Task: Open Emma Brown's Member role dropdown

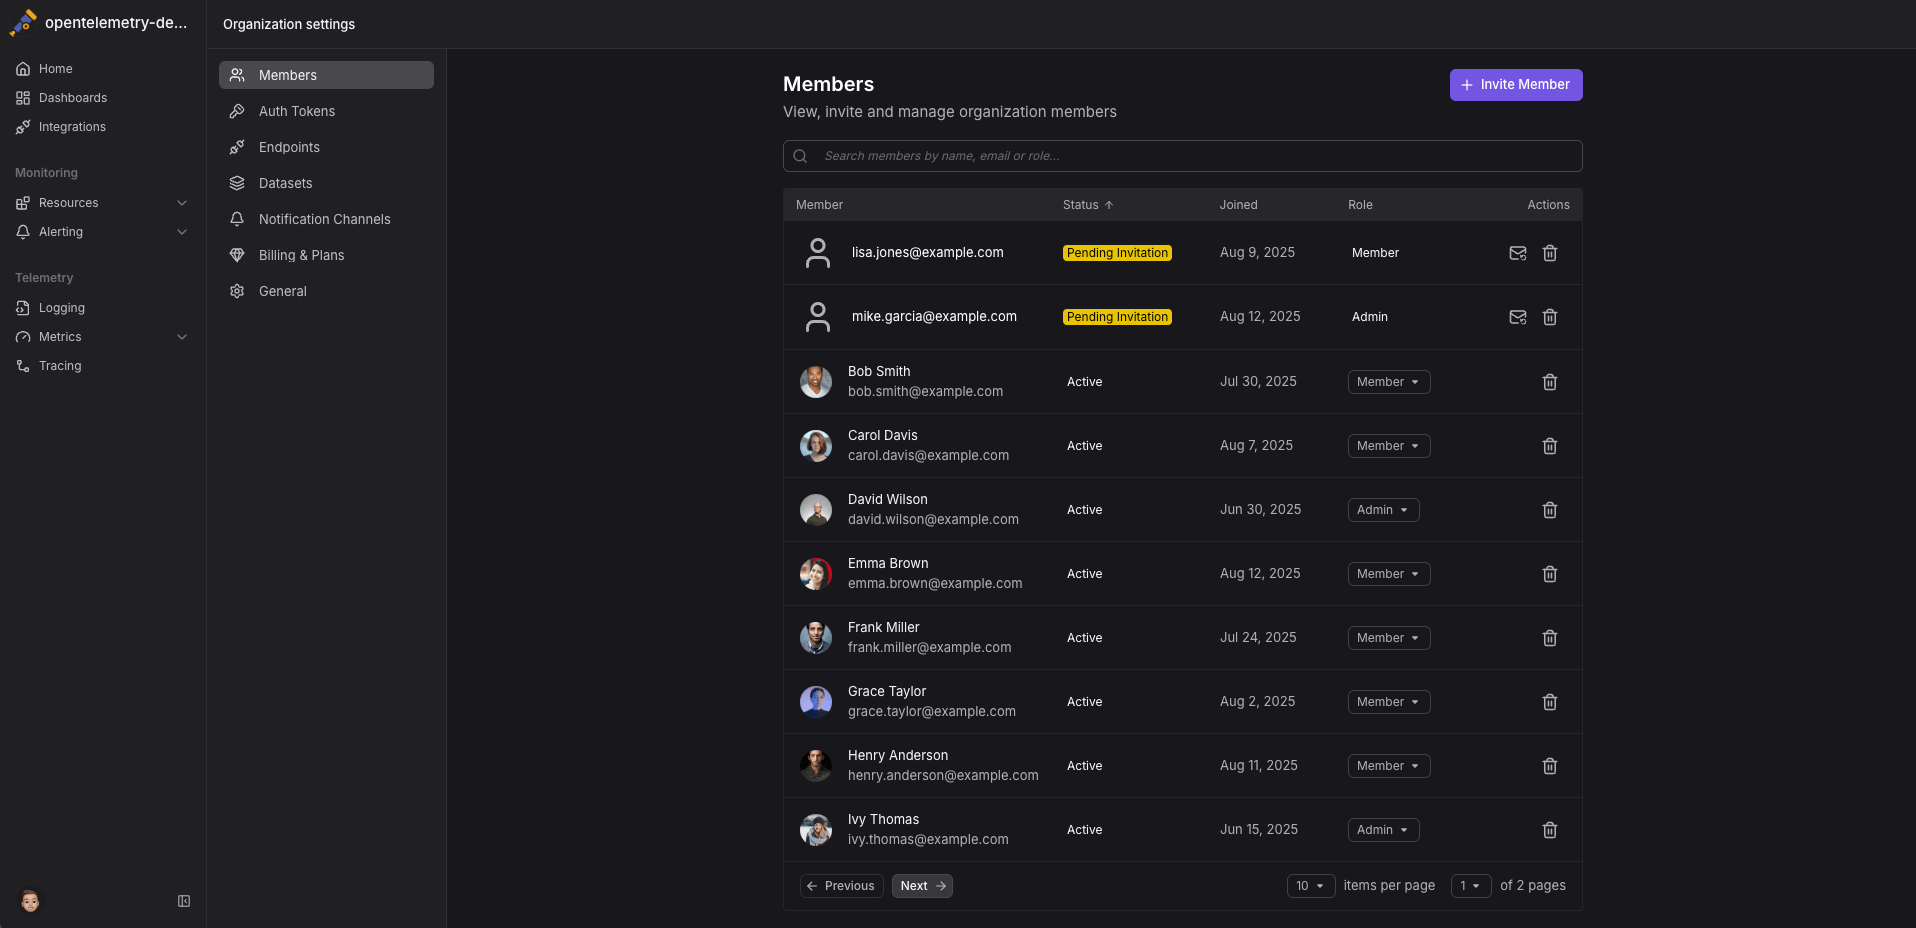Action: click(1388, 574)
